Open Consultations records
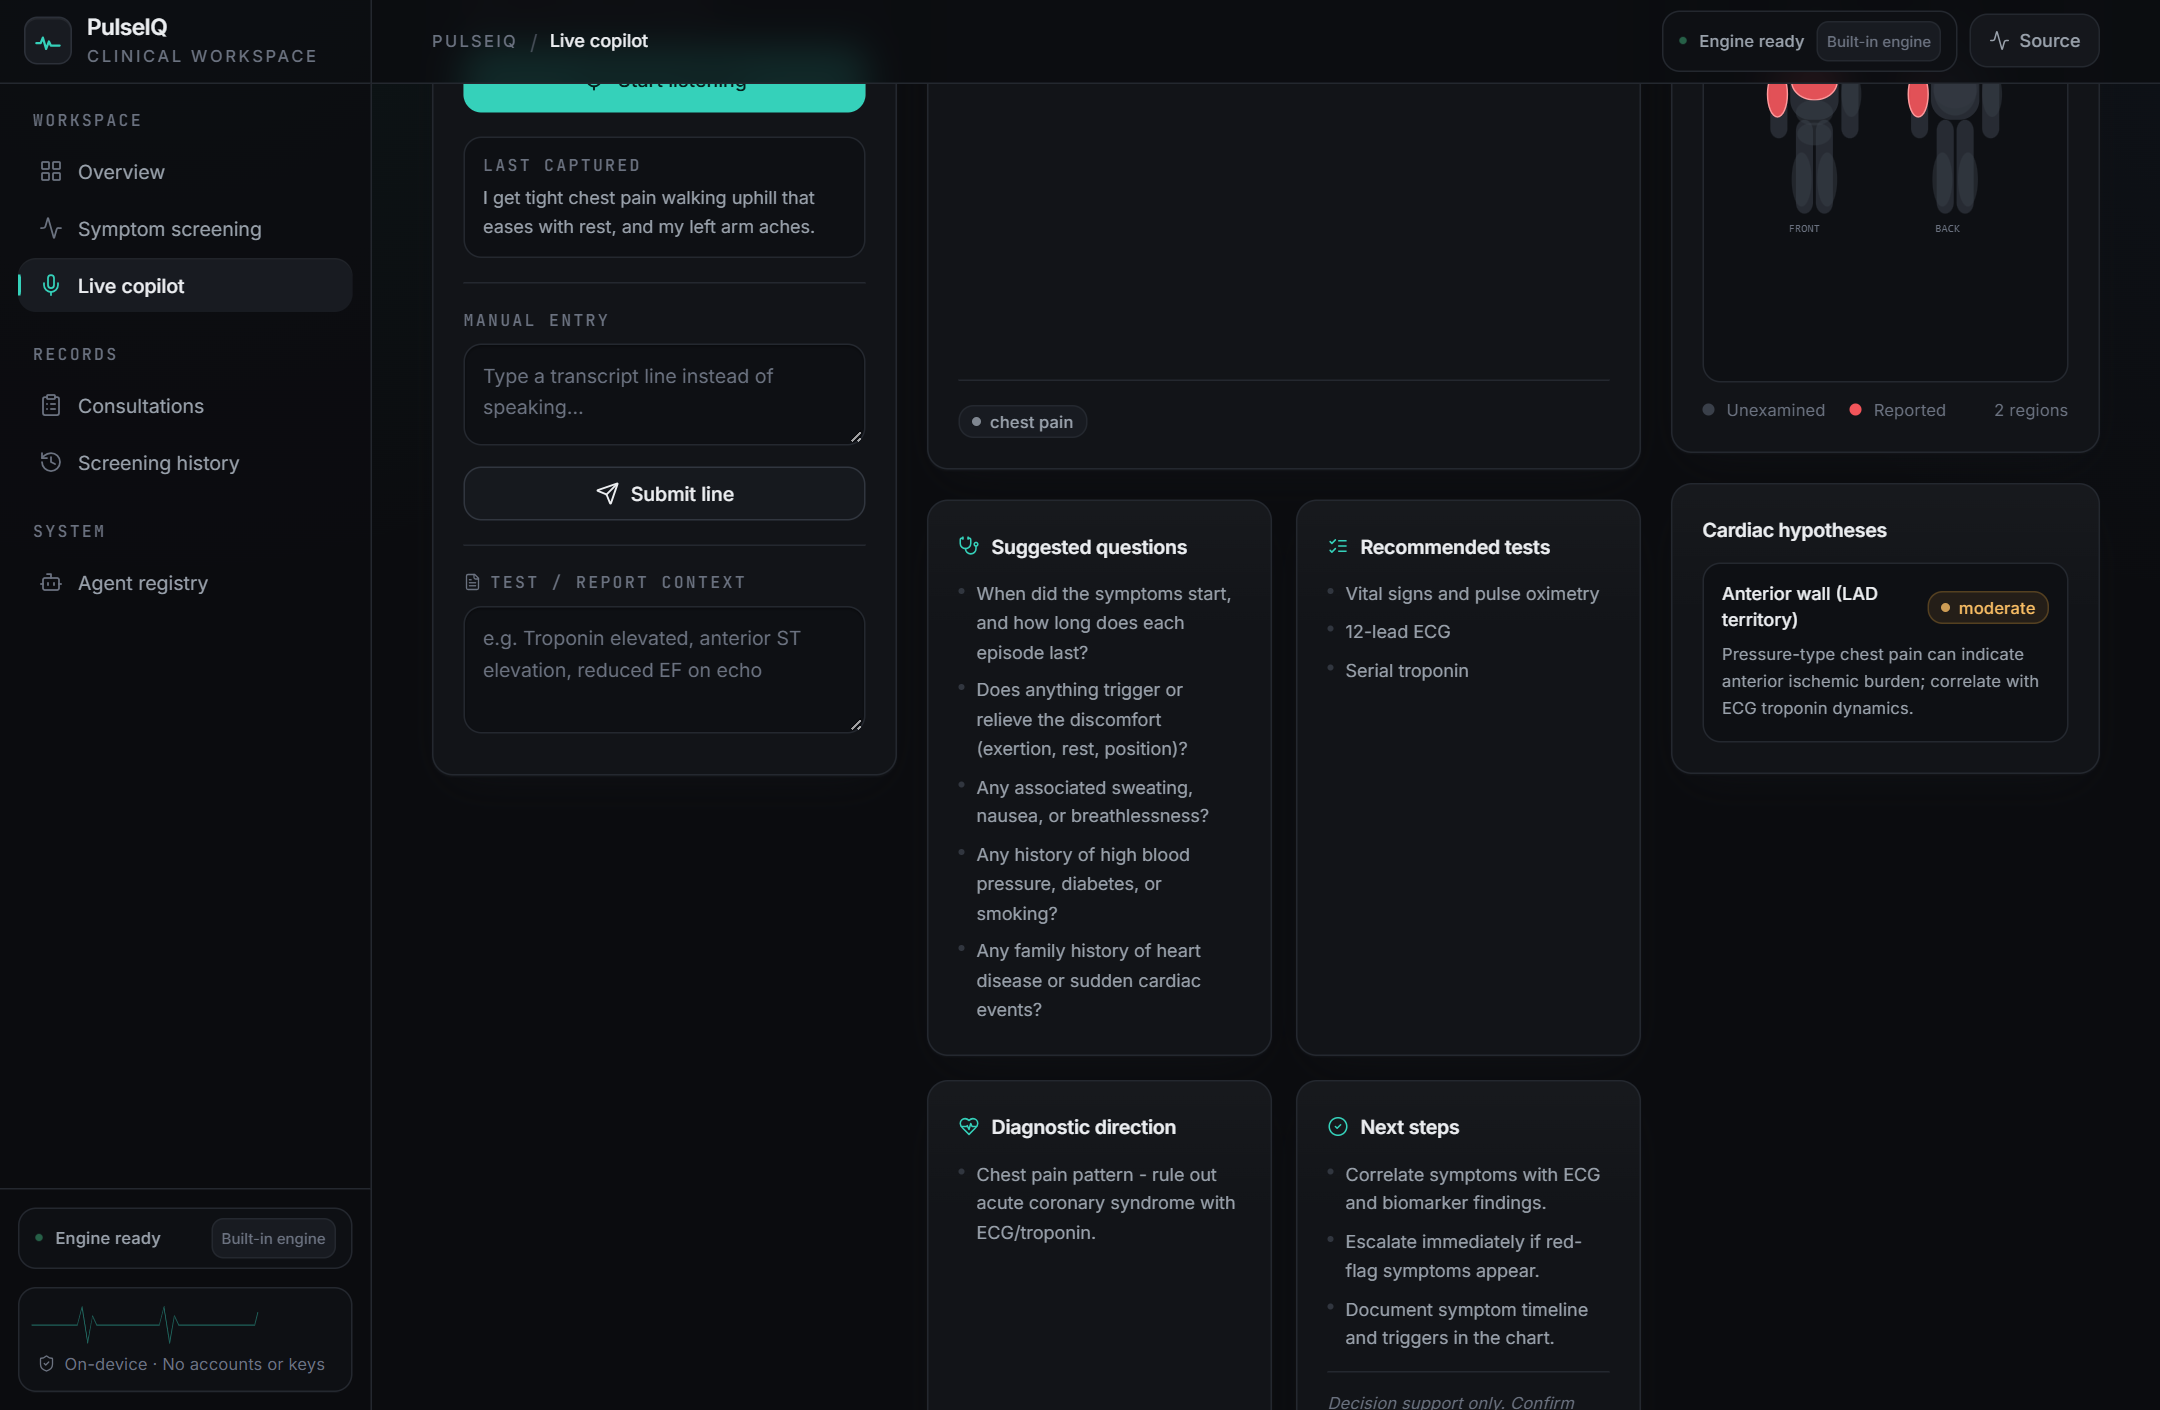Image resolution: width=2160 pixels, height=1410 pixels. coord(185,405)
